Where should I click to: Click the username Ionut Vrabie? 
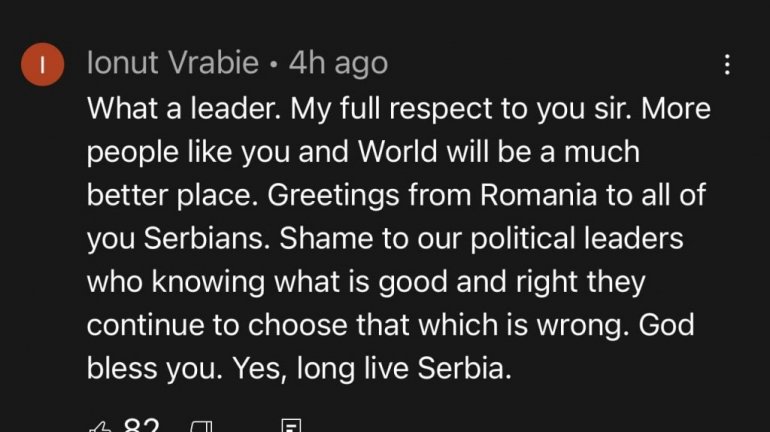point(174,64)
